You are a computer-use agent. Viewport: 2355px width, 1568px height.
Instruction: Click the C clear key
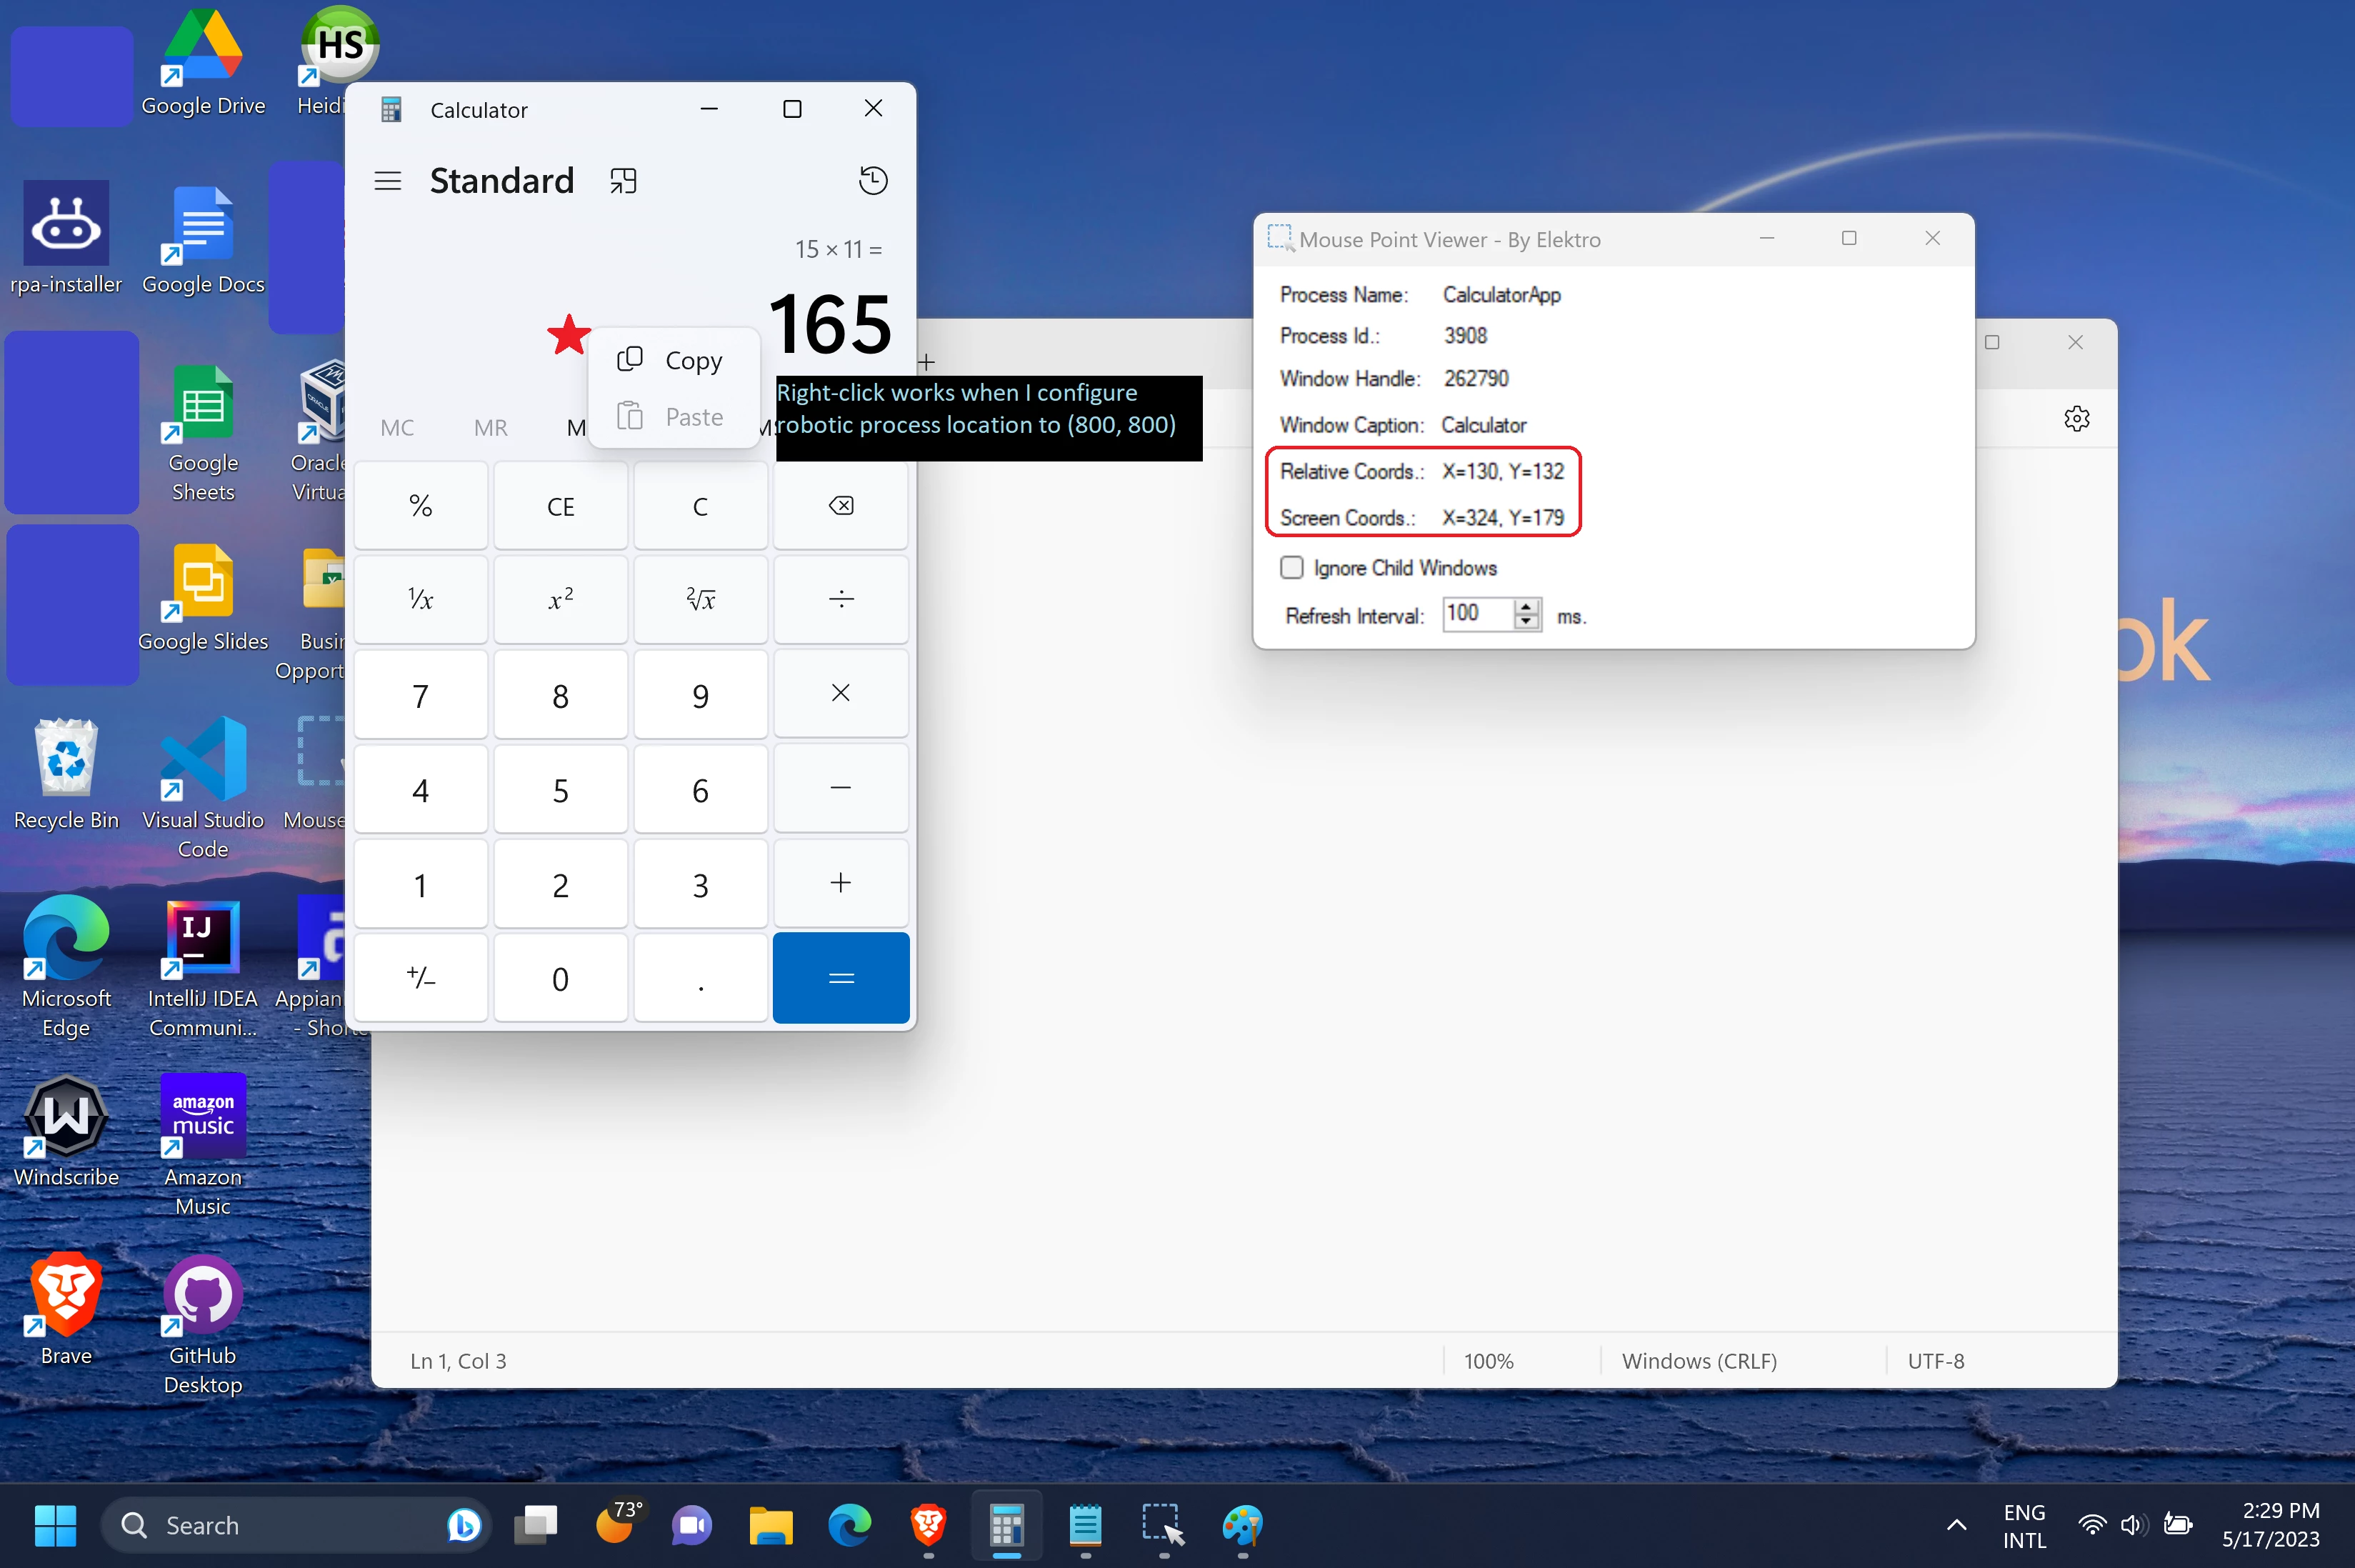[x=701, y=506]
